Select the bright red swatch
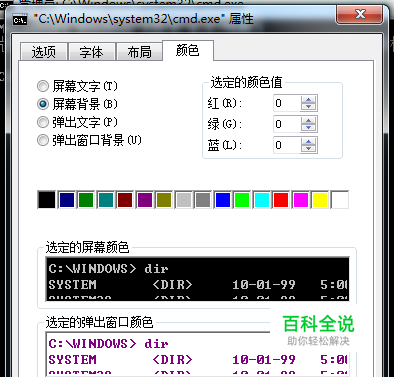Screen dimensions: 394x377 (x=281, y=200)
